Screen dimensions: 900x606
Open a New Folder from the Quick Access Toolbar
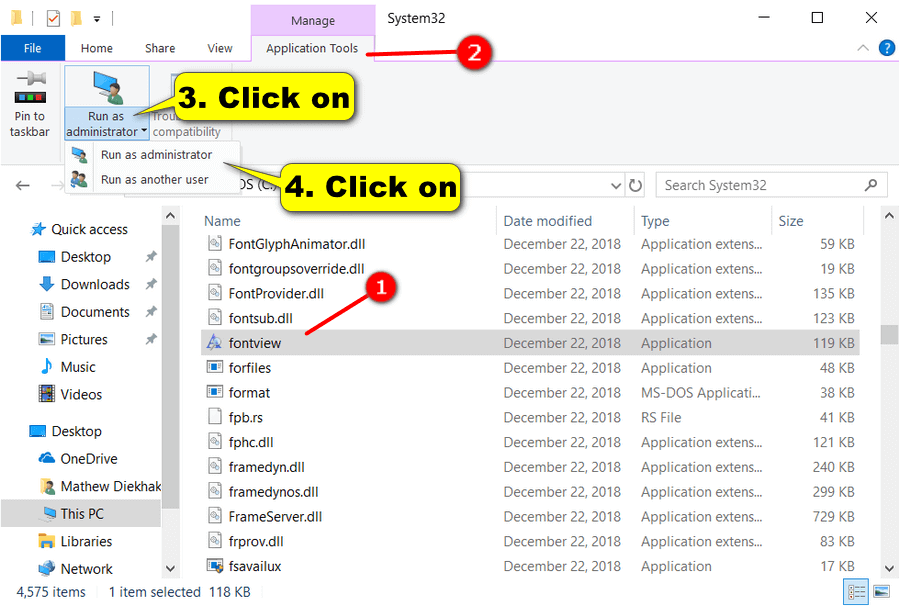pyautogui.click(x=75, y=18)
